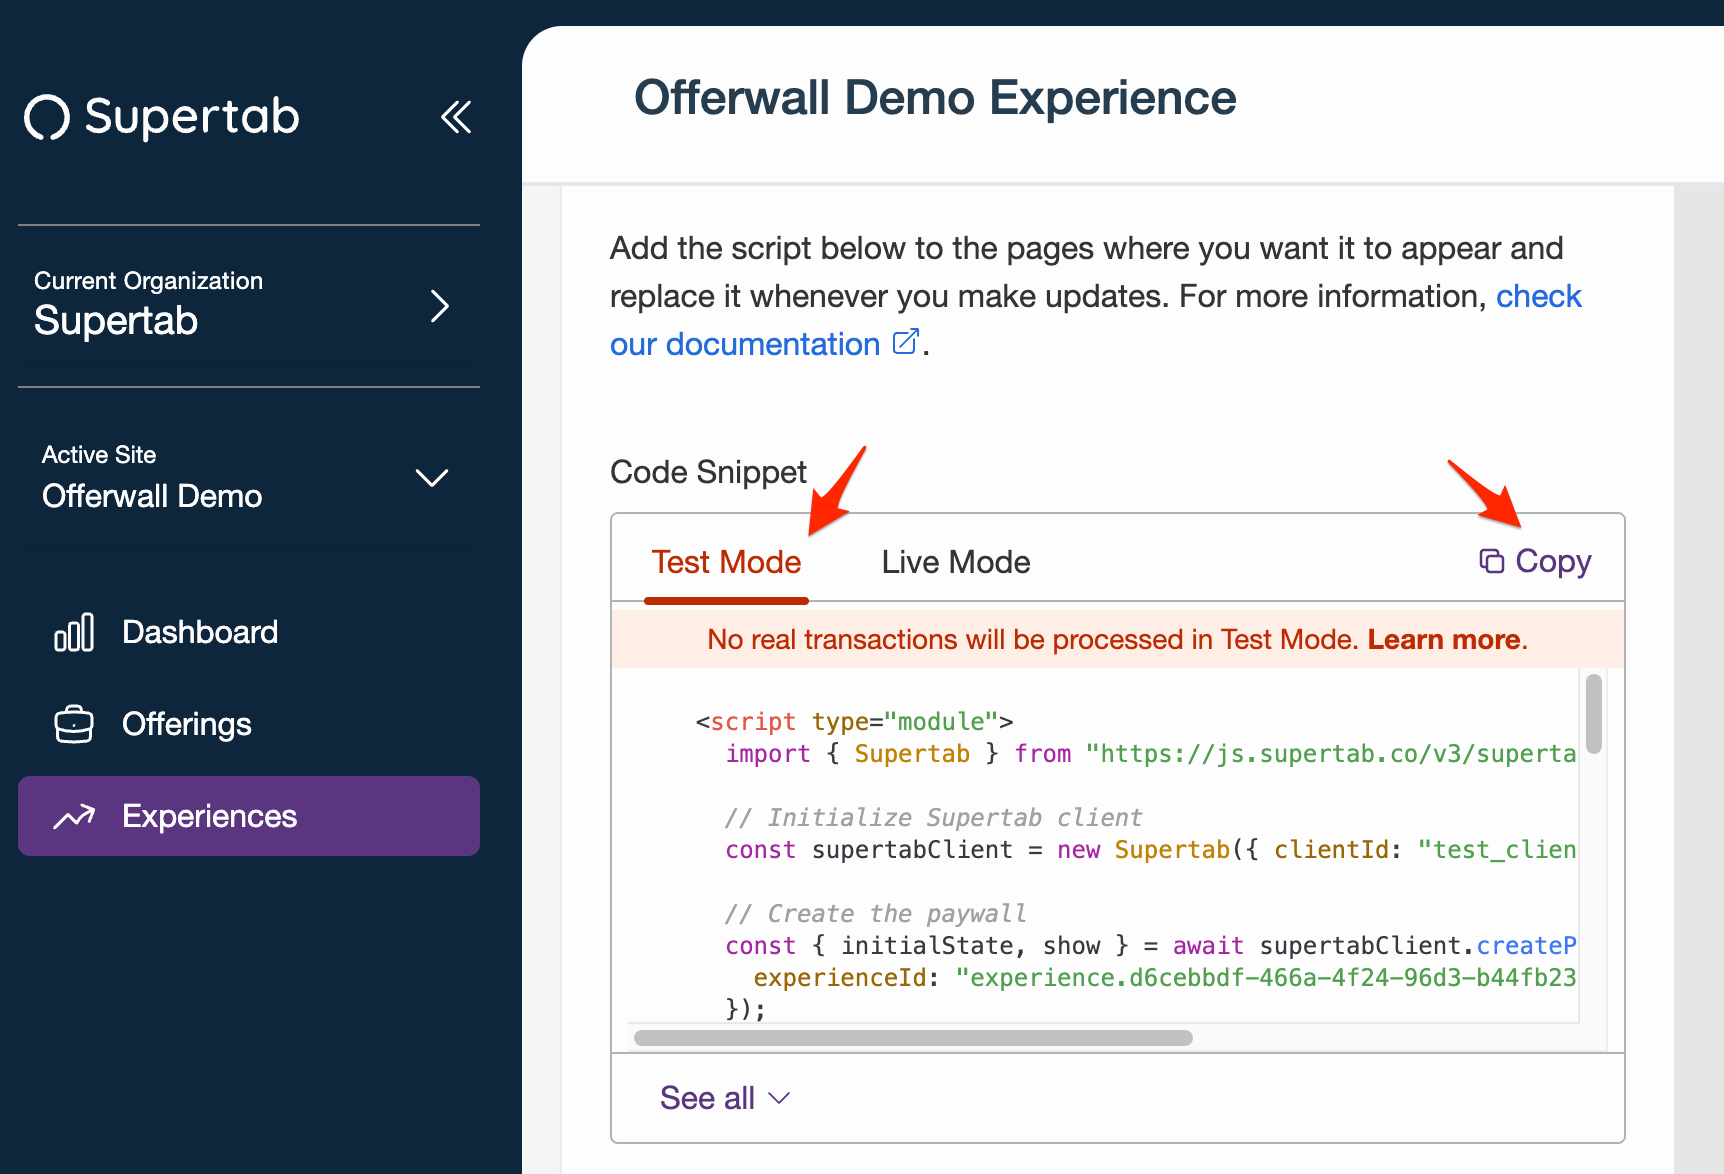Click the script type module code line
The width and height of the screenshot is (1724, 1174).
pyautogui.click(x=855, y=721)
